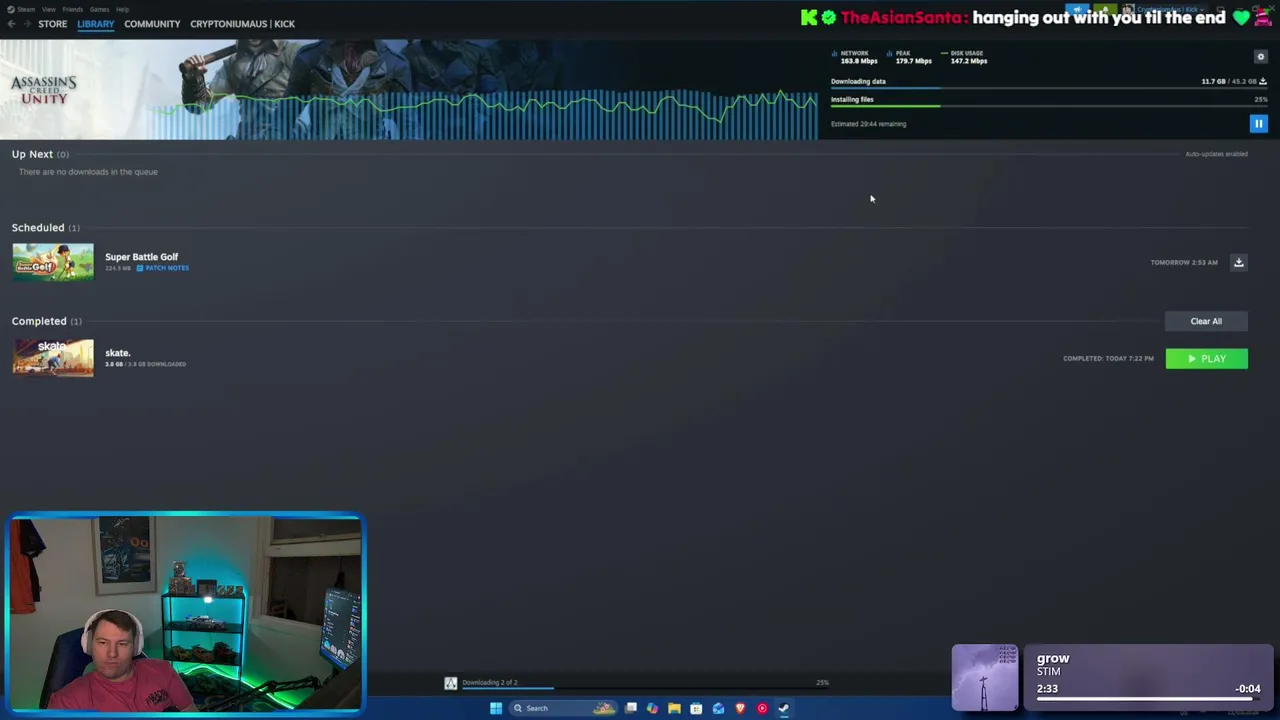Open CRYPTONIUMAUS | KICK profile tab
Viewport: 1280px width, 720px height.
click(242, 24)
